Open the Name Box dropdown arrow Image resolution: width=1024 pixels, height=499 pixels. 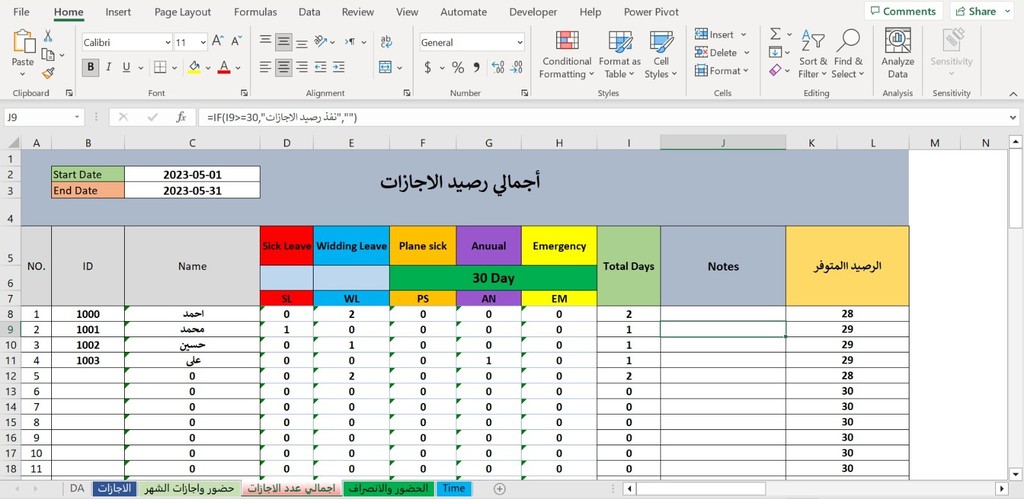tap(78, 117)
